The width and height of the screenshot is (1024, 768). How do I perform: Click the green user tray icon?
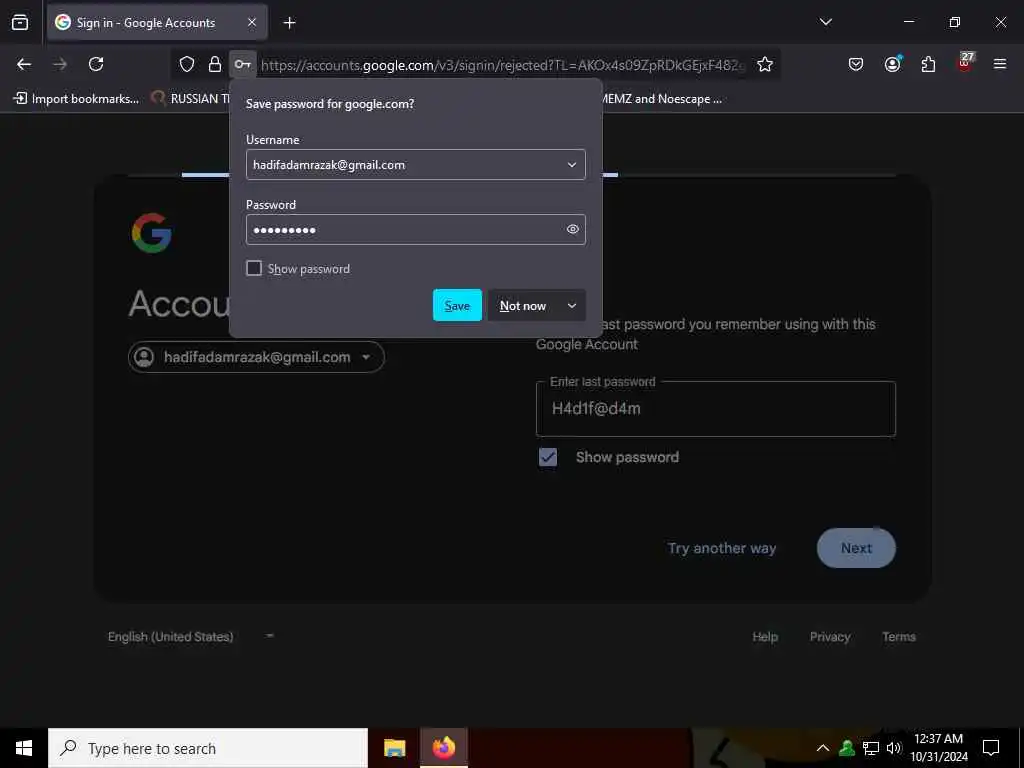pyautogui.click(x=847, y=748)
